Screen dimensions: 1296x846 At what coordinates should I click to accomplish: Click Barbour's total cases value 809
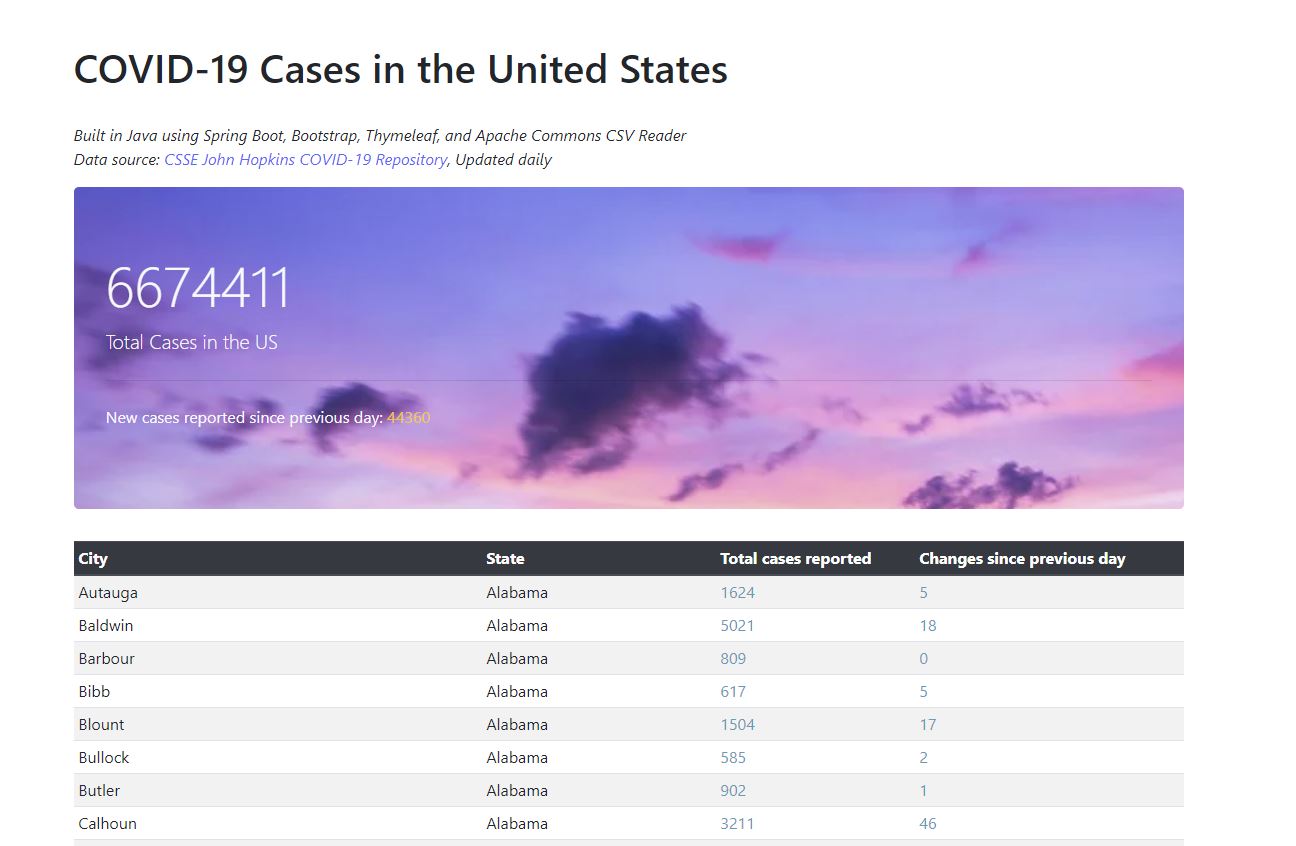pyautogui.click(x=733, y=658)
